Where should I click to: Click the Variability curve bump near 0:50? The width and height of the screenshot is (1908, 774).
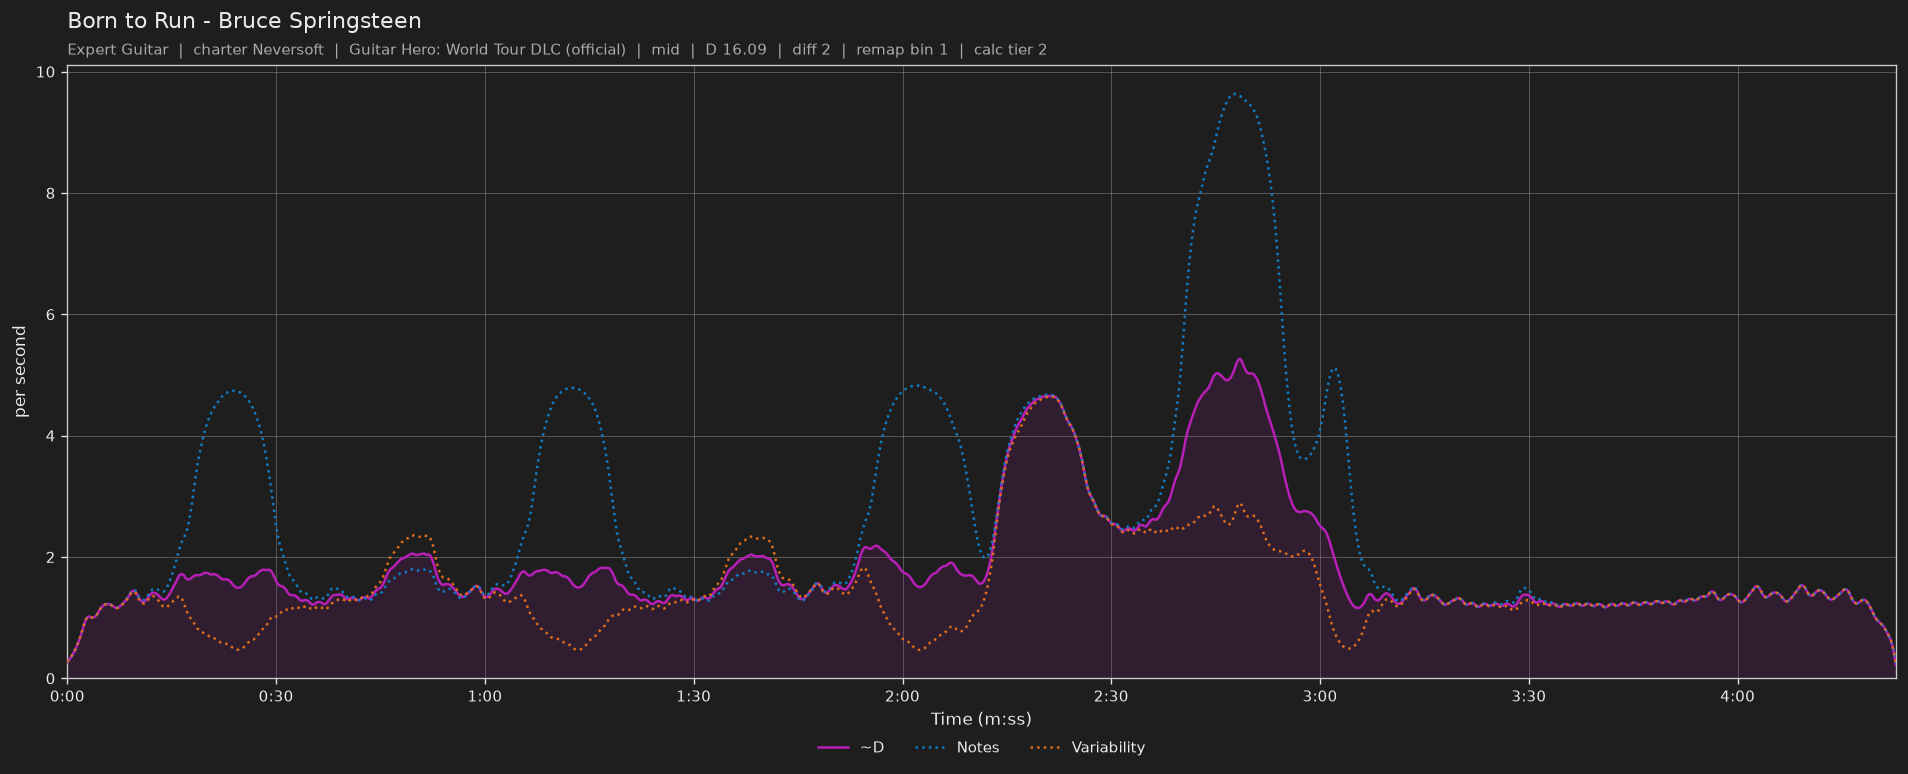click(x=418, y=536)
